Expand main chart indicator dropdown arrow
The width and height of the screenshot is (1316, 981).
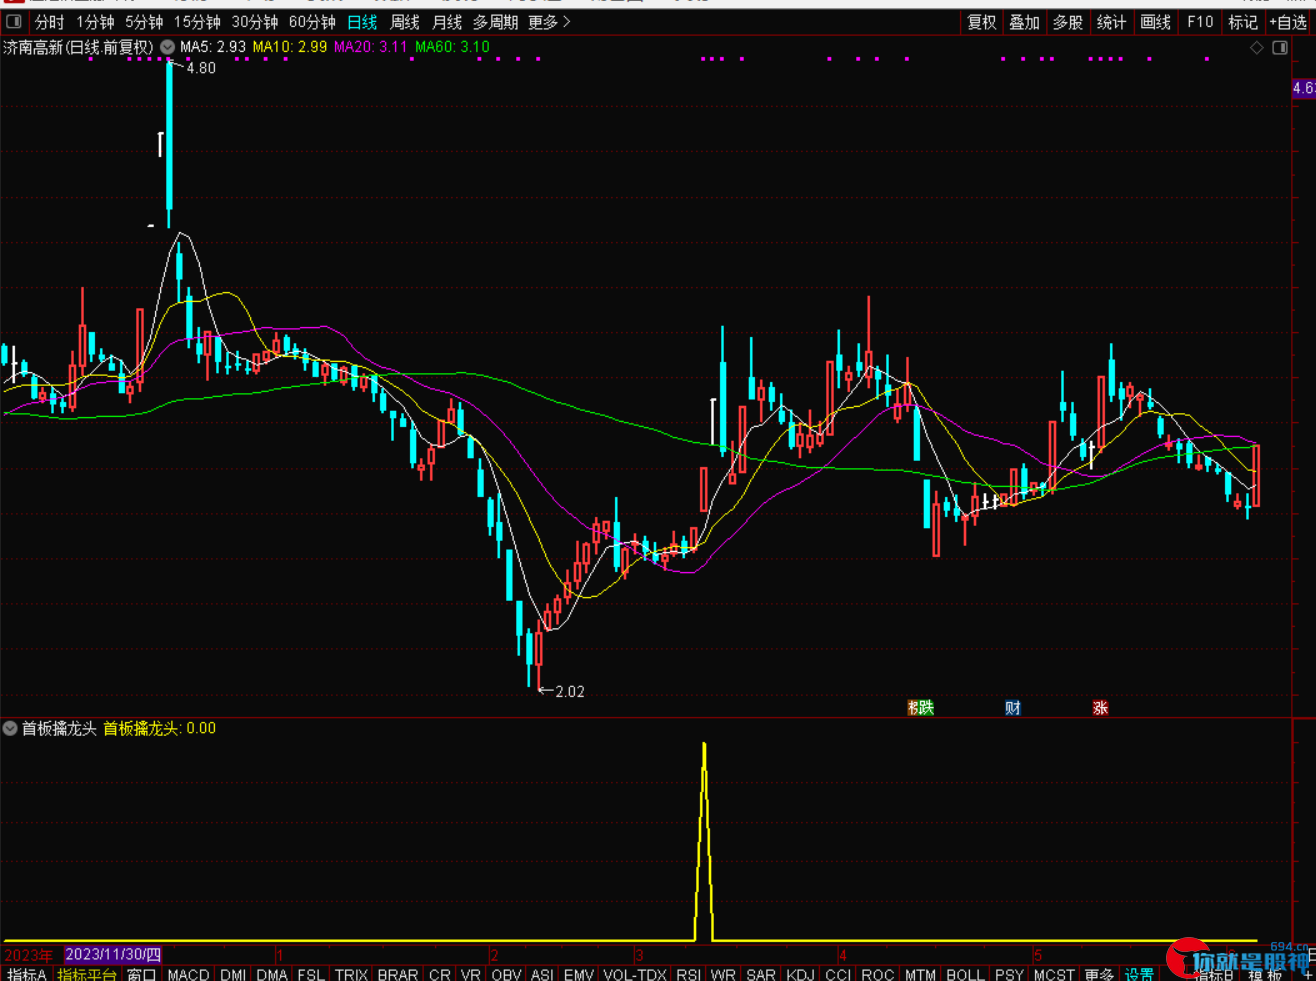(167, 47)
